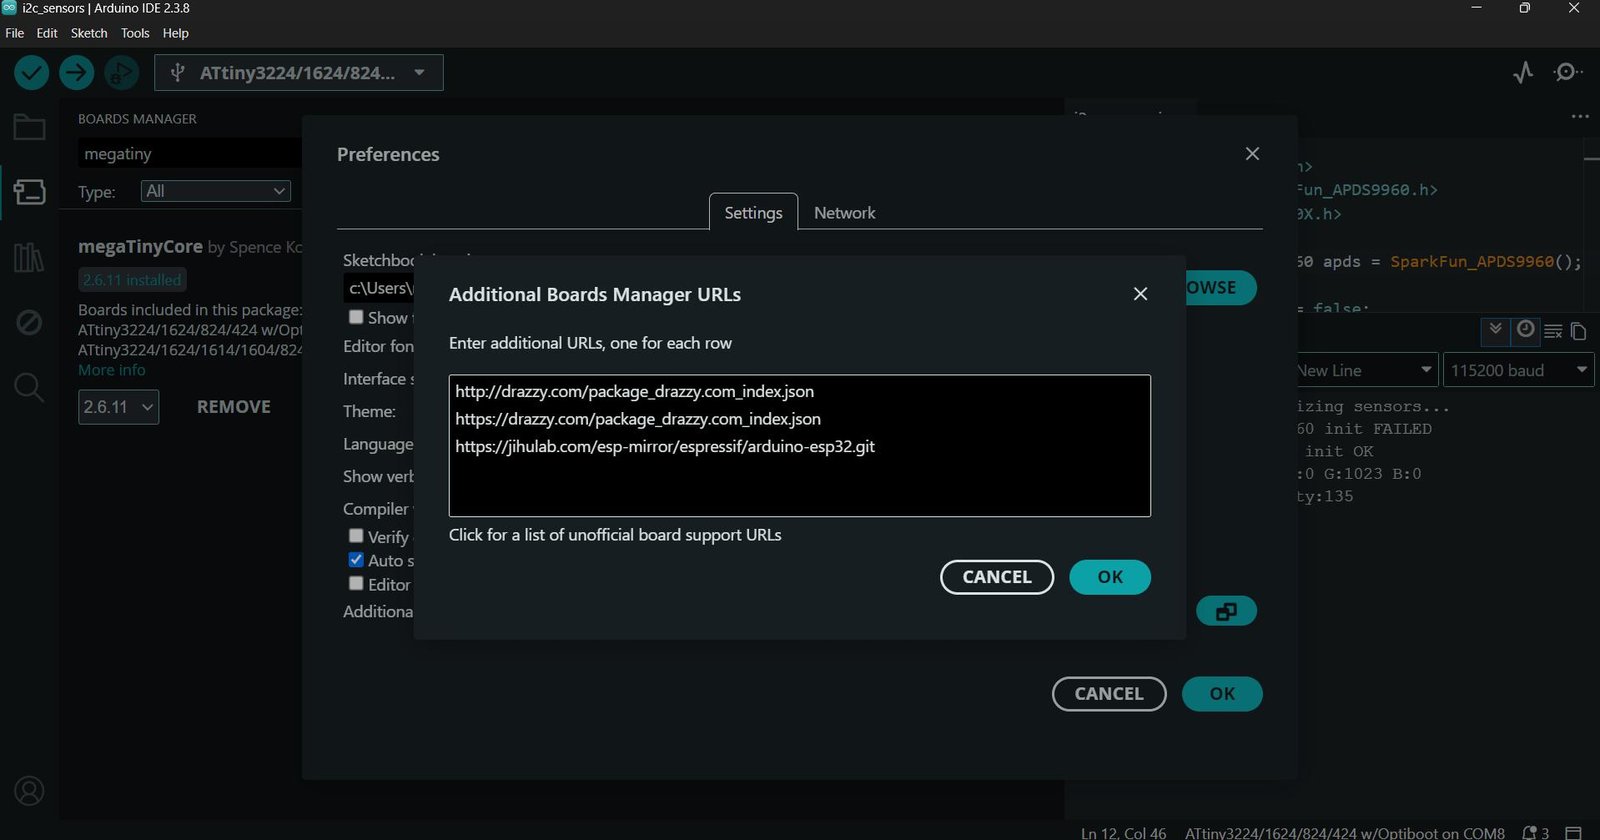This screenshot has height=840, width=1600.
Task: Close the Additional Boards Manager URLs dialog
Action: (1140, 294)
